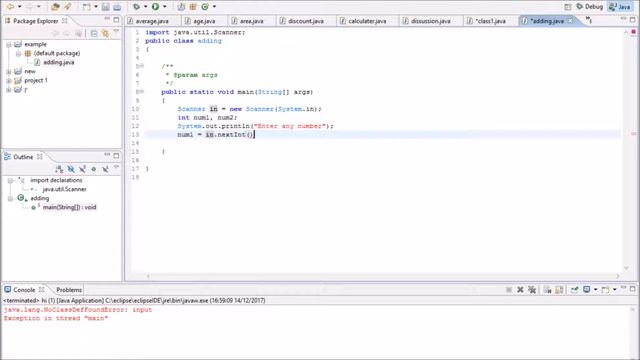Click the Forward navigation arrow in toolbar

[x=30, y=7]
